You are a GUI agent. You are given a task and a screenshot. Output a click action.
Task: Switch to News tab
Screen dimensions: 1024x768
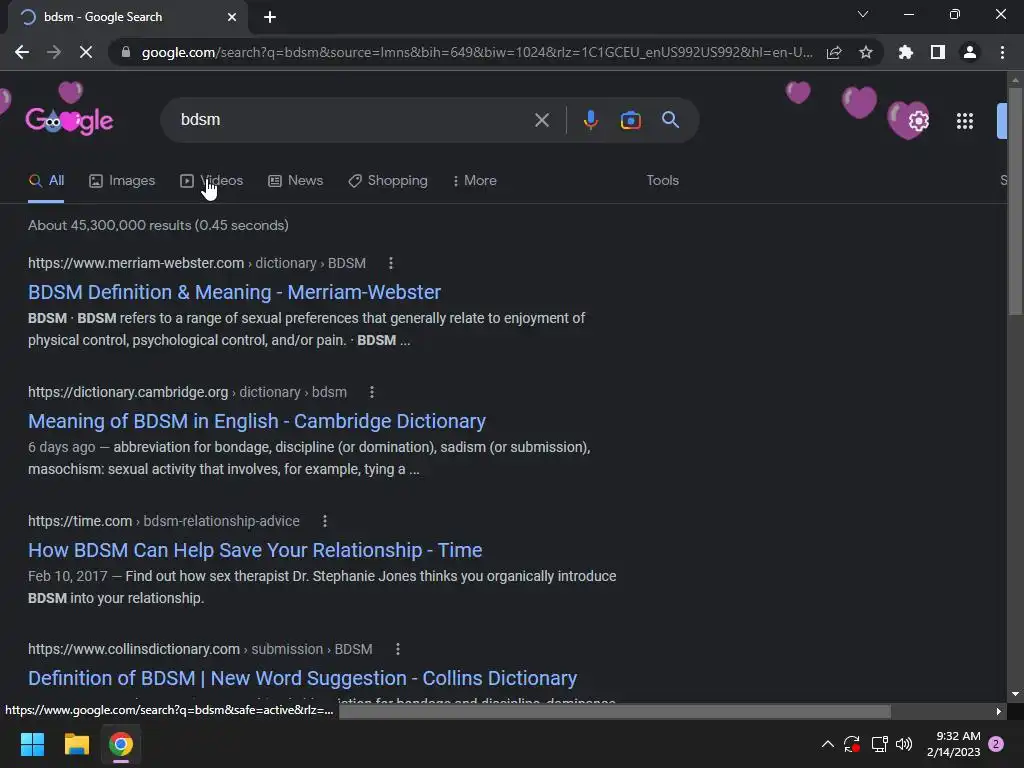click(295, 181)
